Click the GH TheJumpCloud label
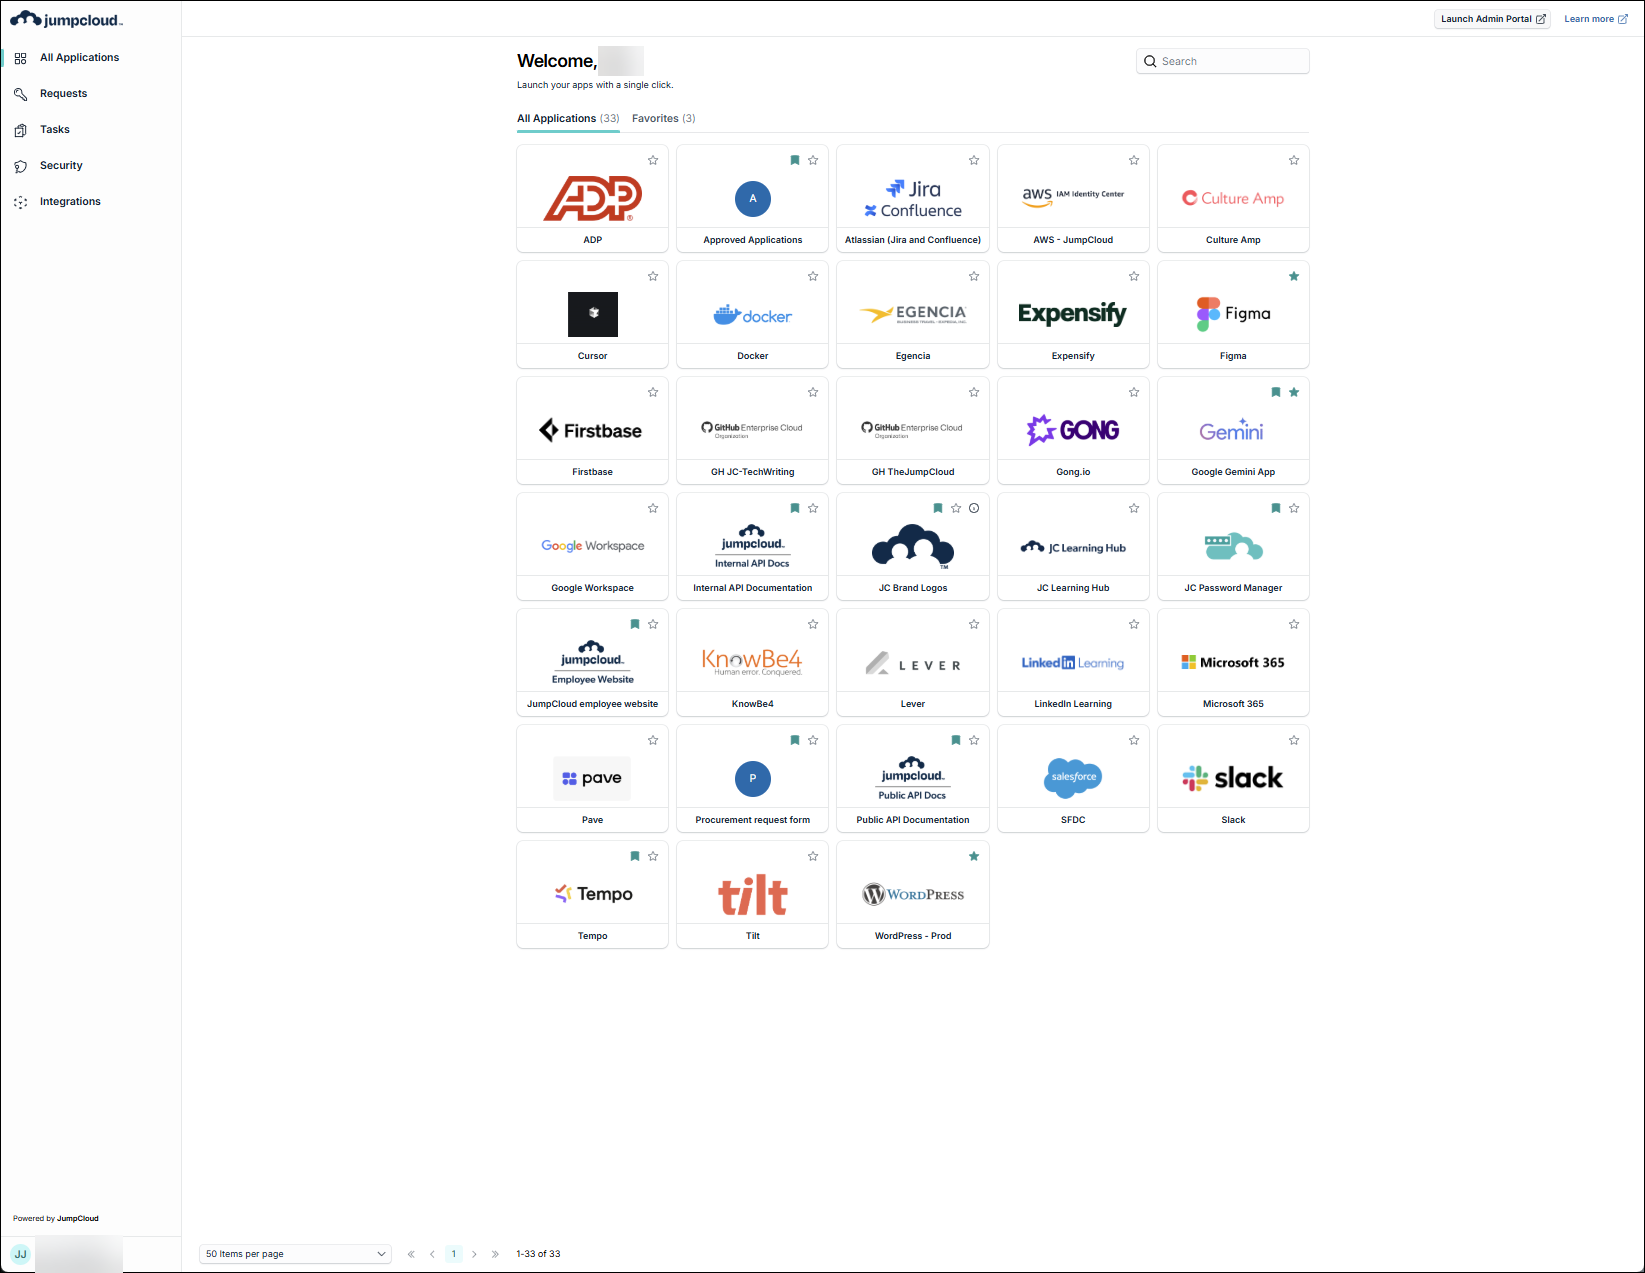 pos(913,472)
